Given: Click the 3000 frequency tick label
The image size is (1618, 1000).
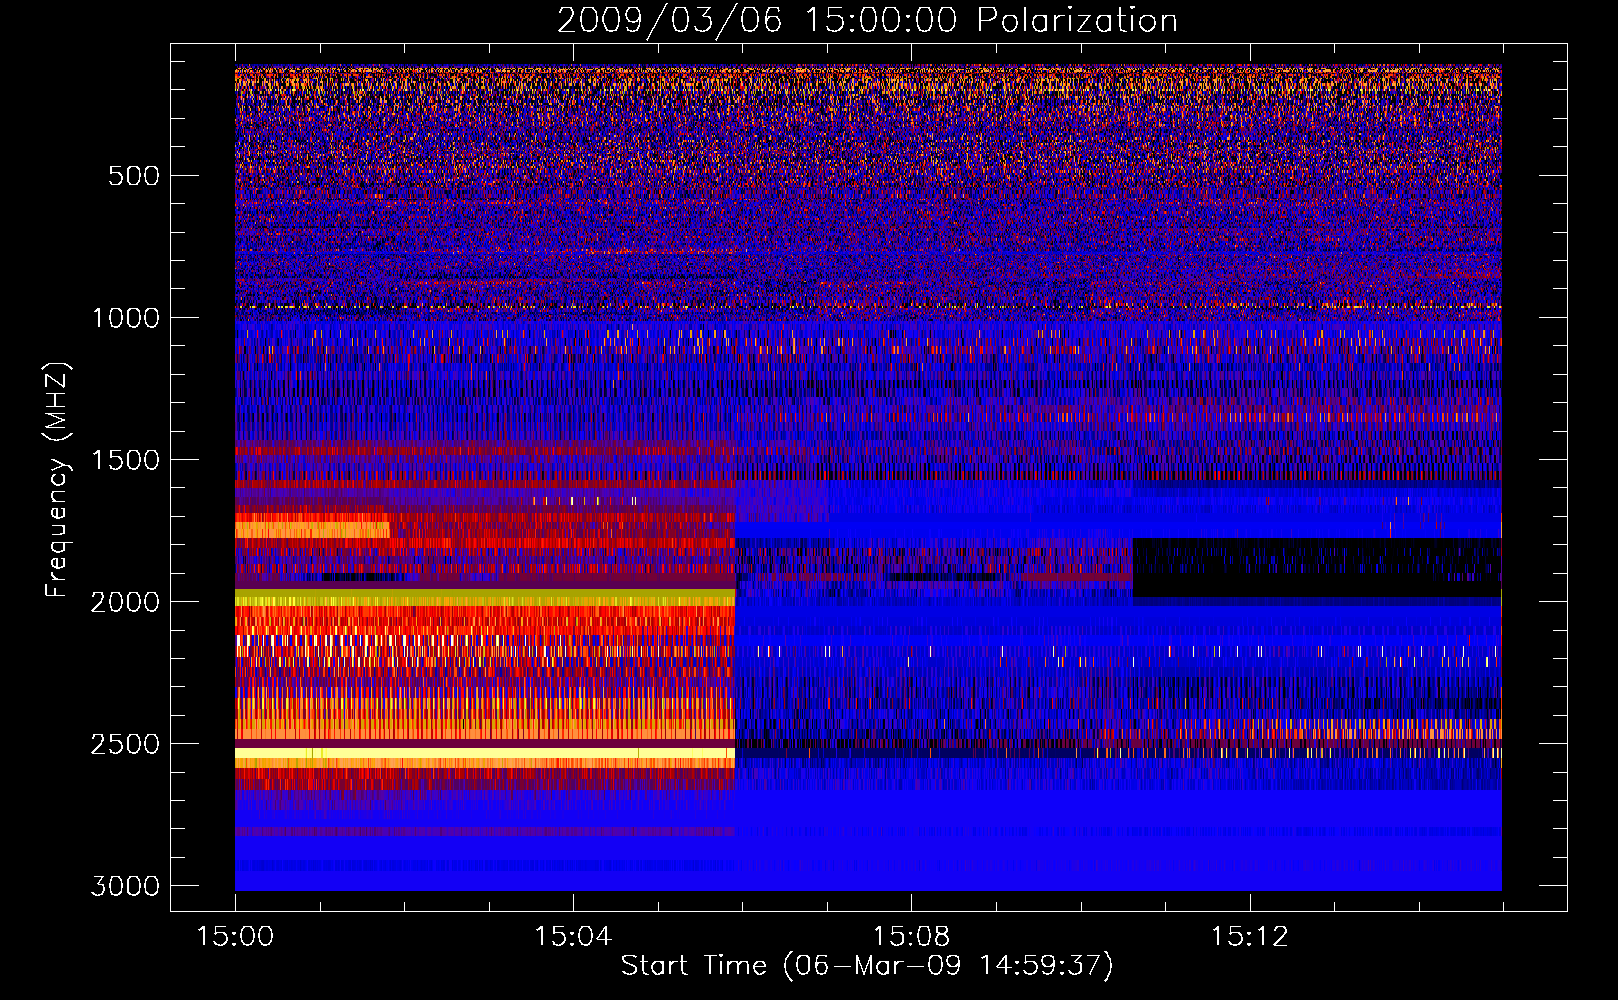Looking at the screenshot, I should click(125, 886).
